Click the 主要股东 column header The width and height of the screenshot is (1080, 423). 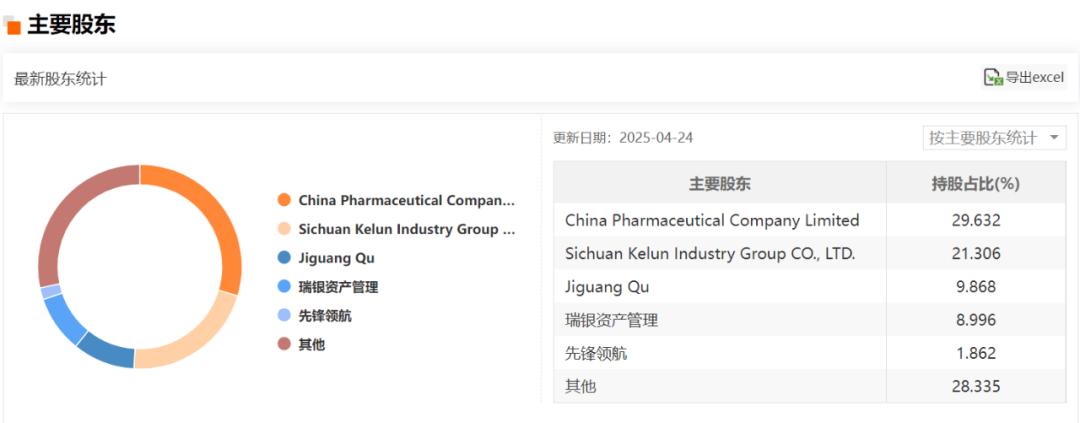720,183
